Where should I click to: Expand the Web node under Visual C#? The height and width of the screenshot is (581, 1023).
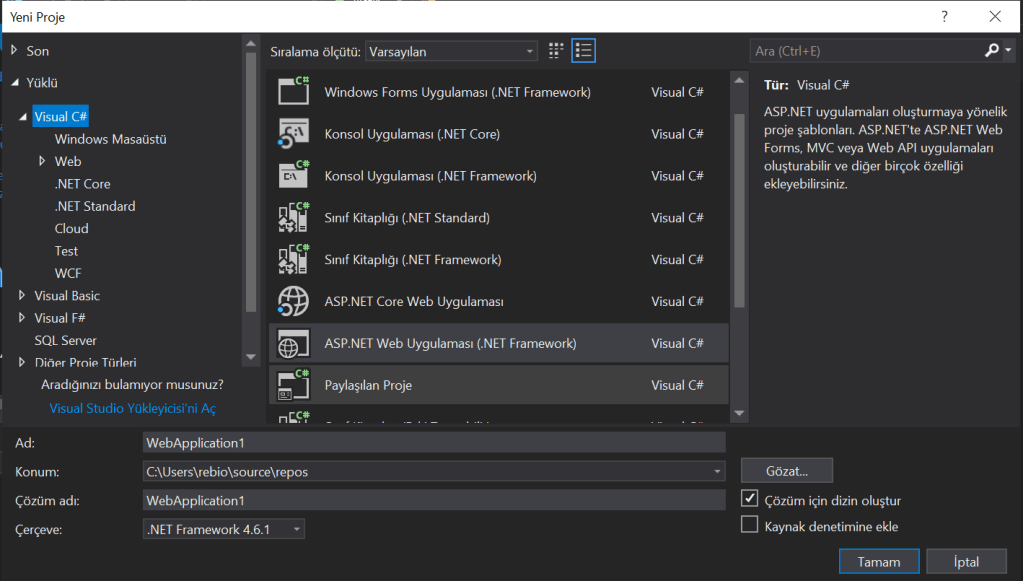coord(42,161)
